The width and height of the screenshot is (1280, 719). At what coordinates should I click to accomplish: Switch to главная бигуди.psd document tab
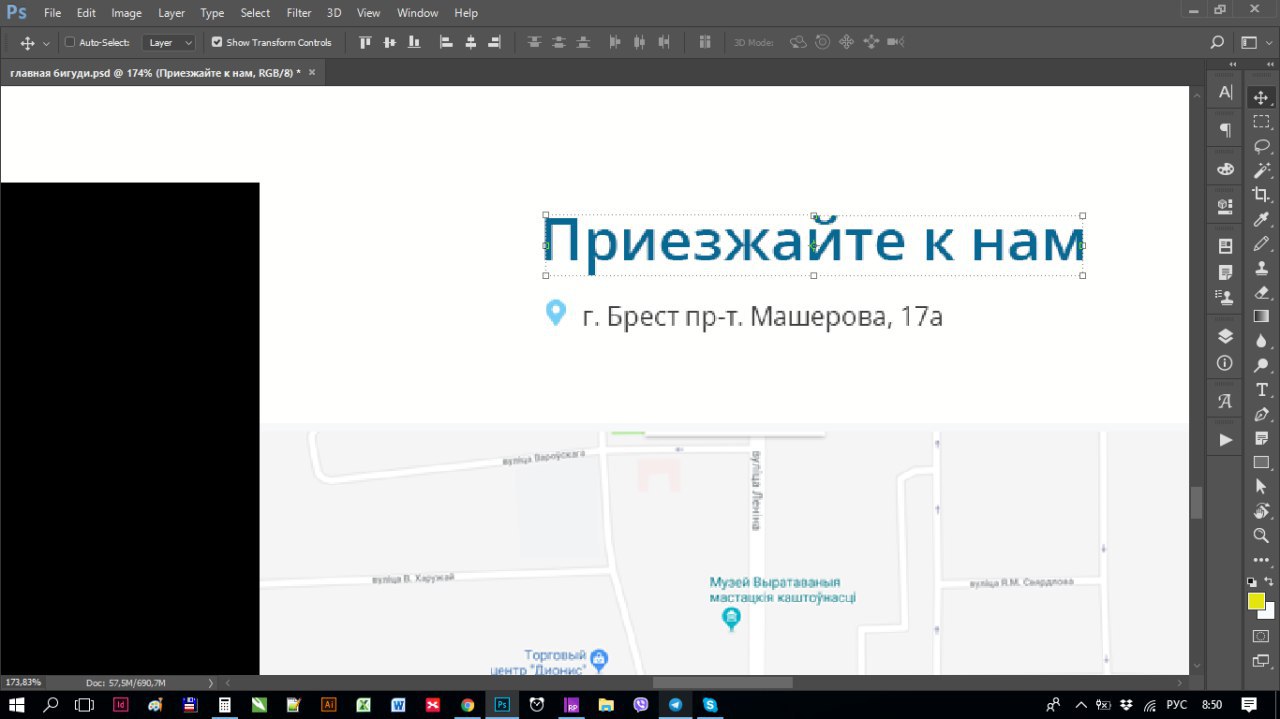155,73
